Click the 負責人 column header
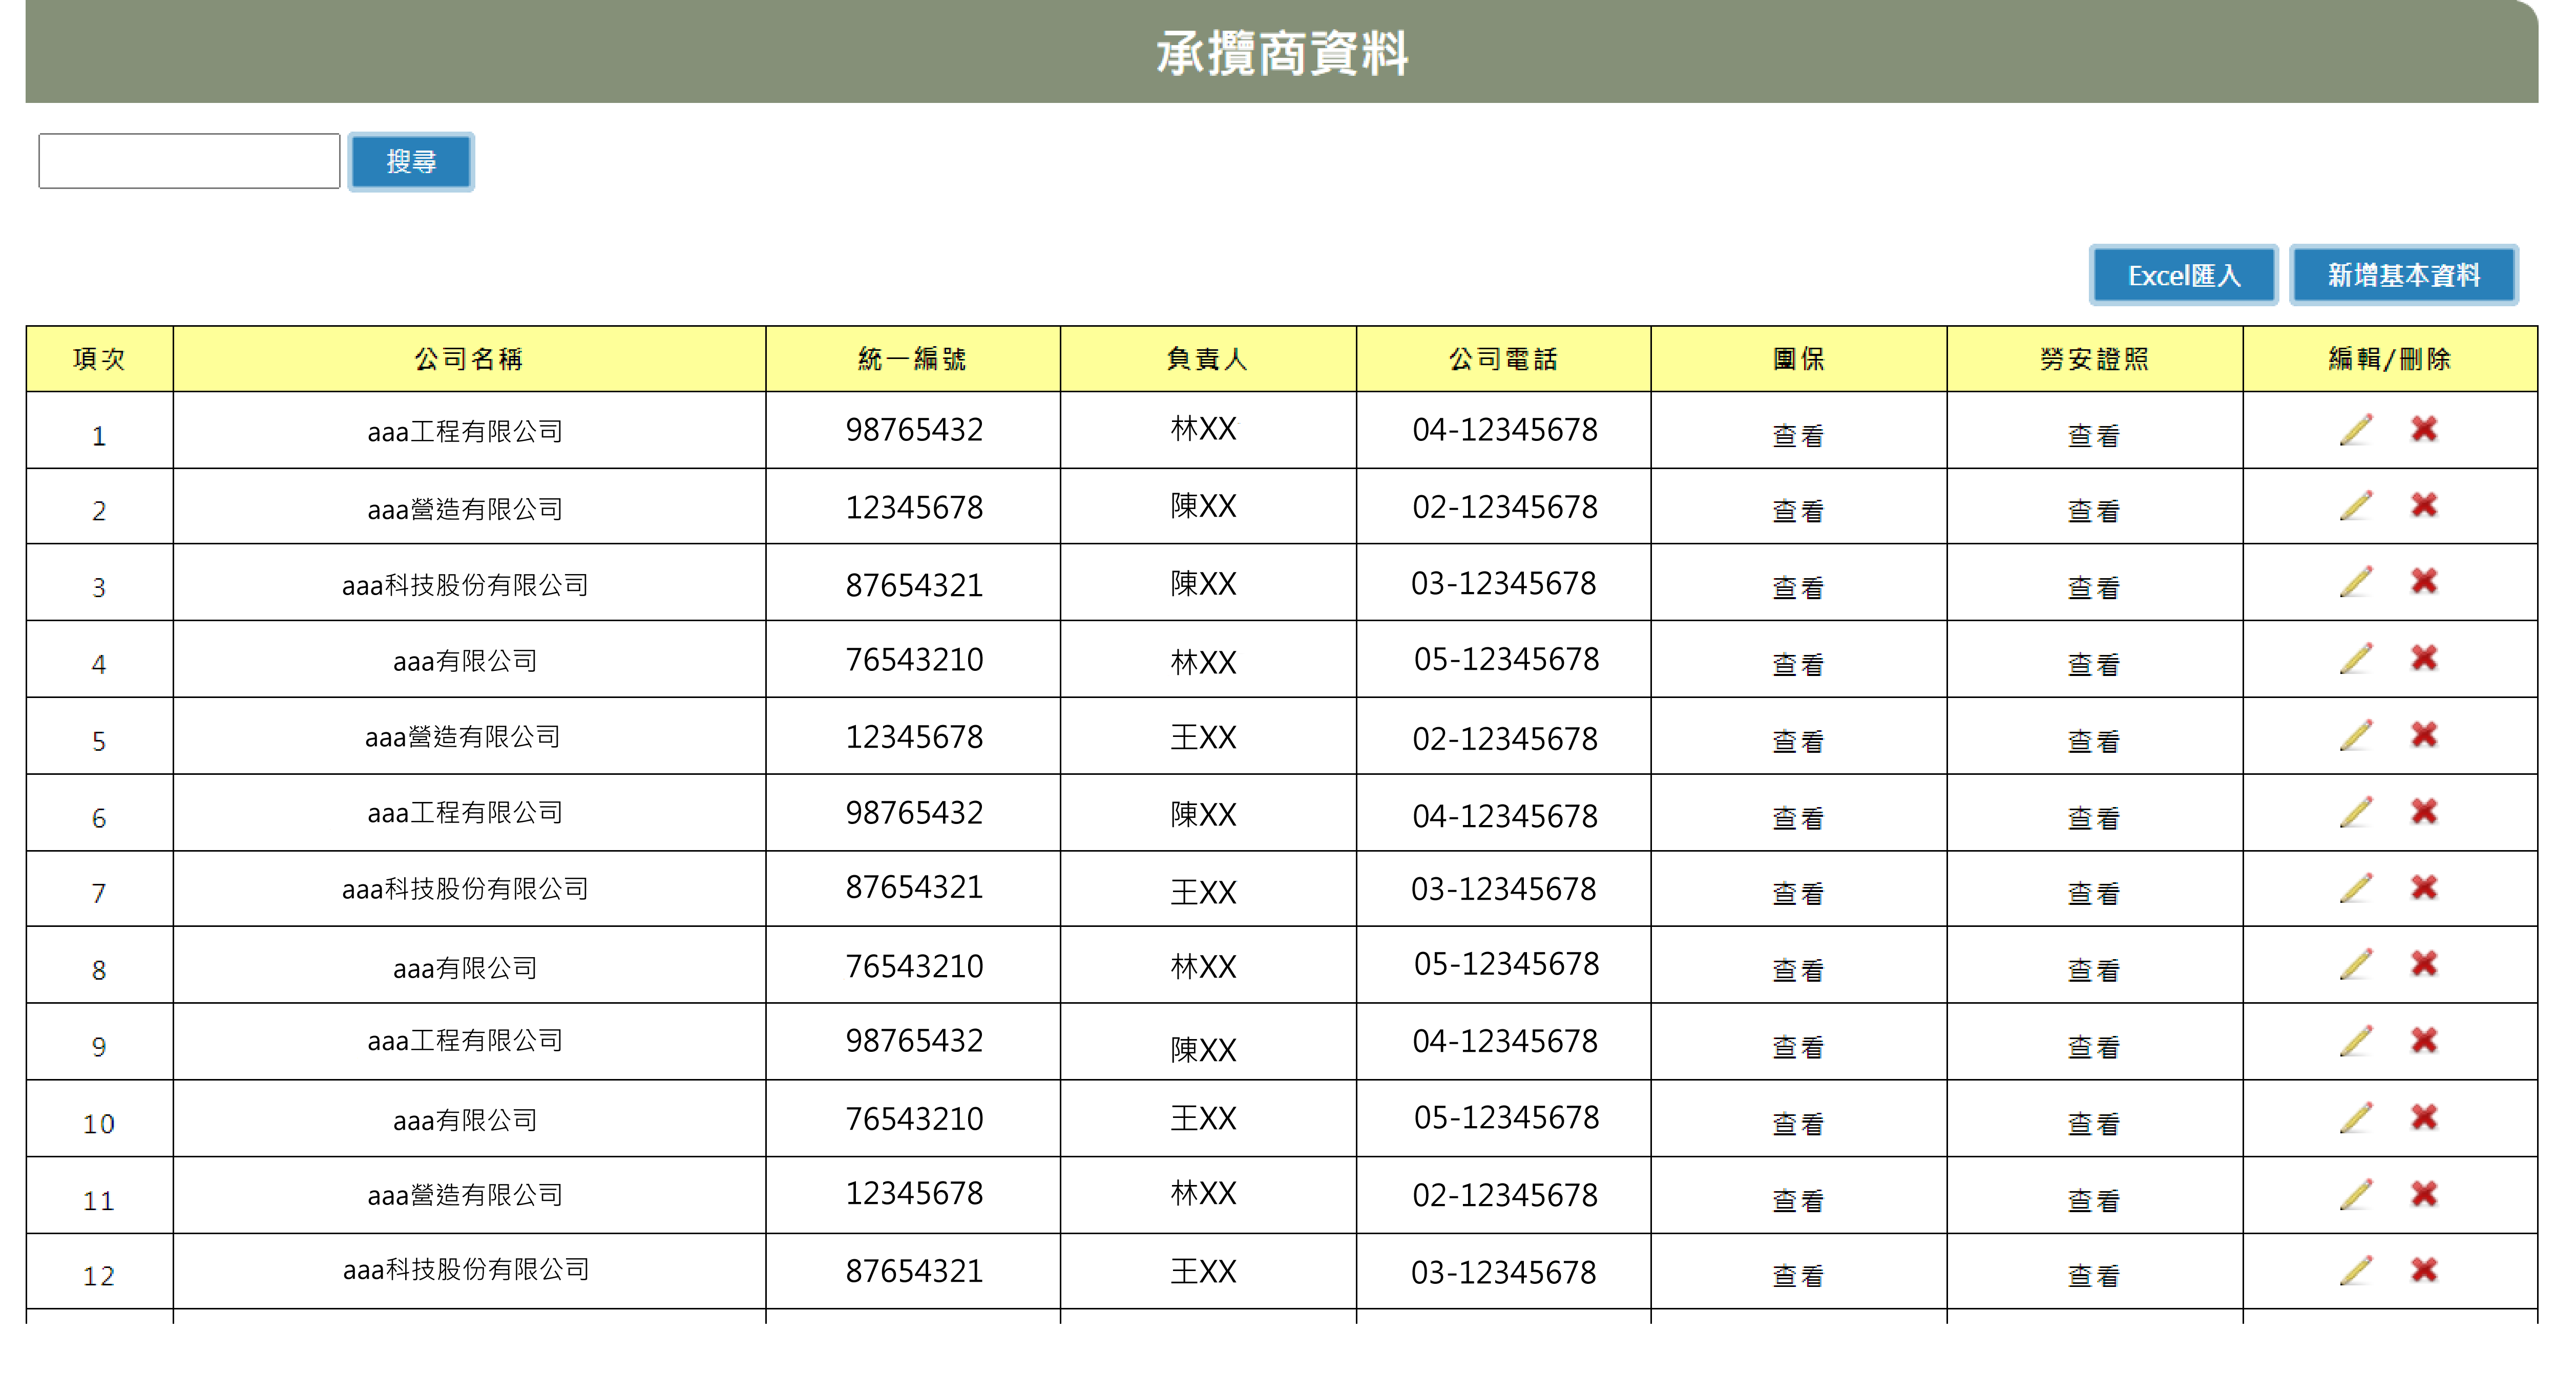2576x1396 pixels. [1207, 359]
